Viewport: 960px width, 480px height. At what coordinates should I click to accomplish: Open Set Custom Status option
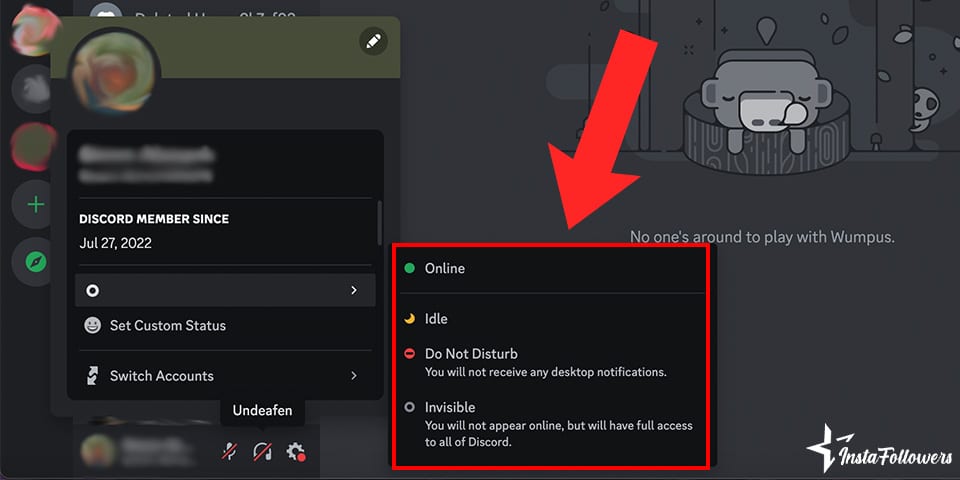225,326
